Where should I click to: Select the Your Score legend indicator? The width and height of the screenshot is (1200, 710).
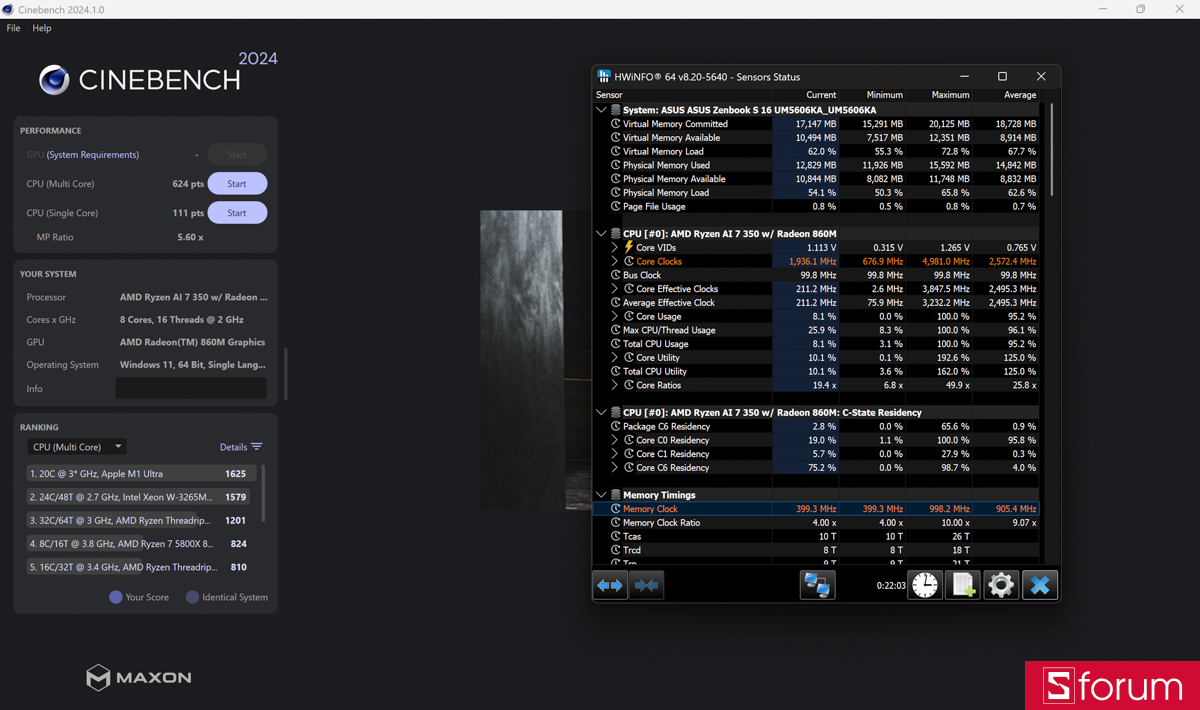pyautogui.click(x=116, y=597)
